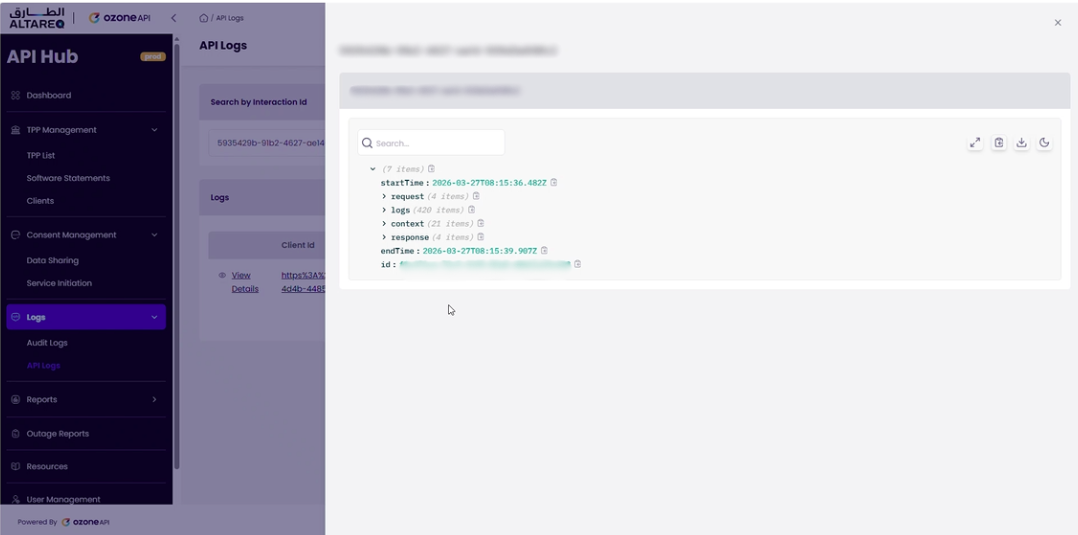The image size is (1078, 535).
Task: Expand the request node
Action: pyautogui.click(x=384, y=197)
